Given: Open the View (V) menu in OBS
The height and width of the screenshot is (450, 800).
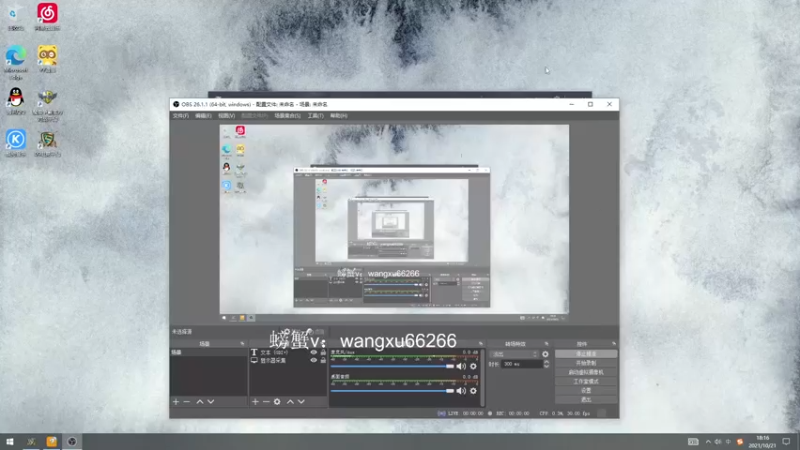Looking at the screenshot, I should (227, 116).
